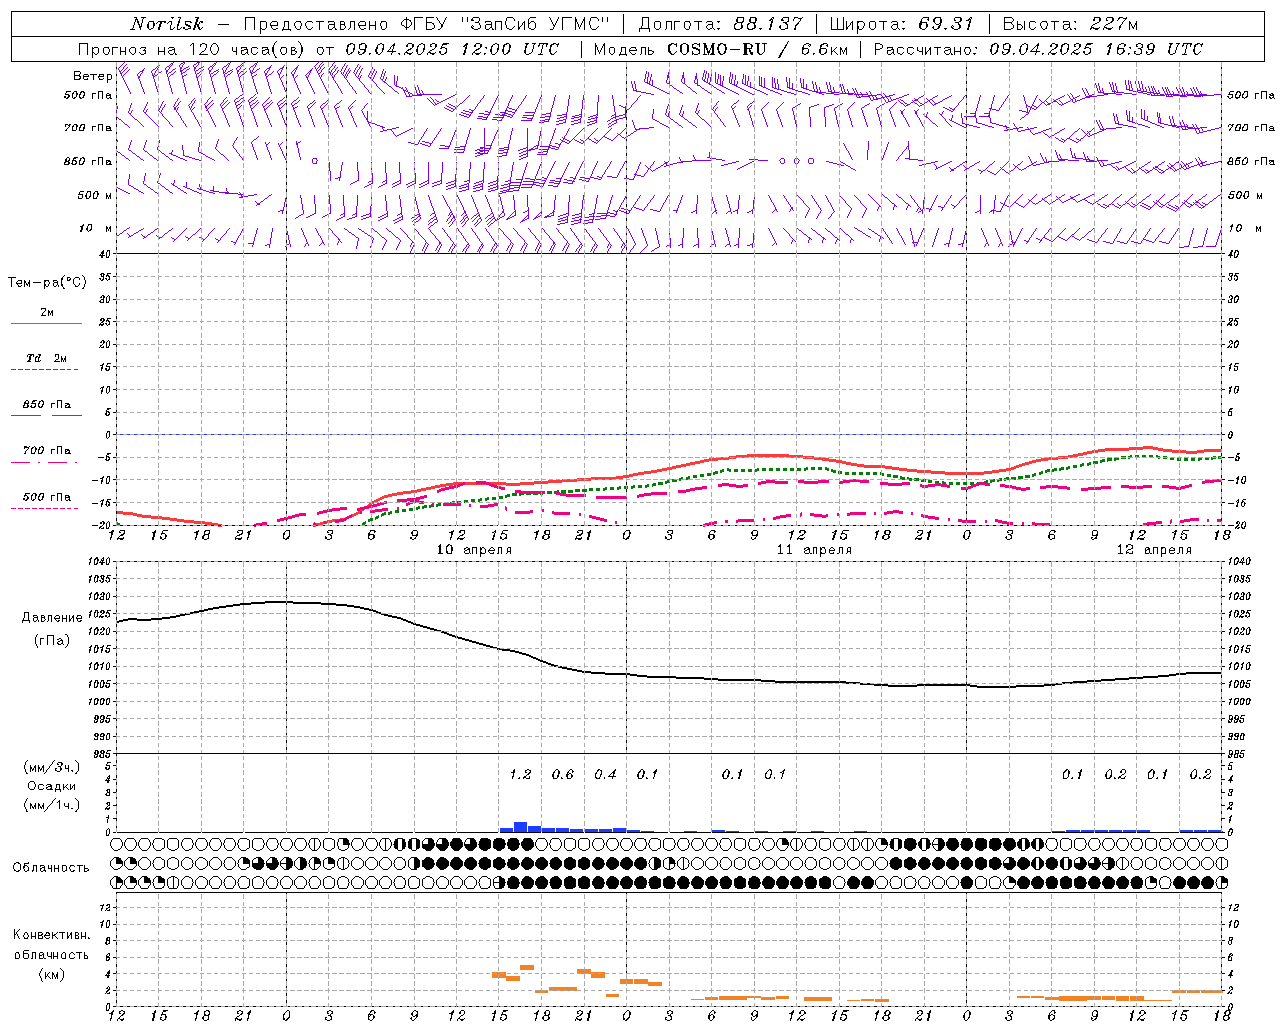Click the "Конвективн." convective cloud label

click(x=52, y=935)
